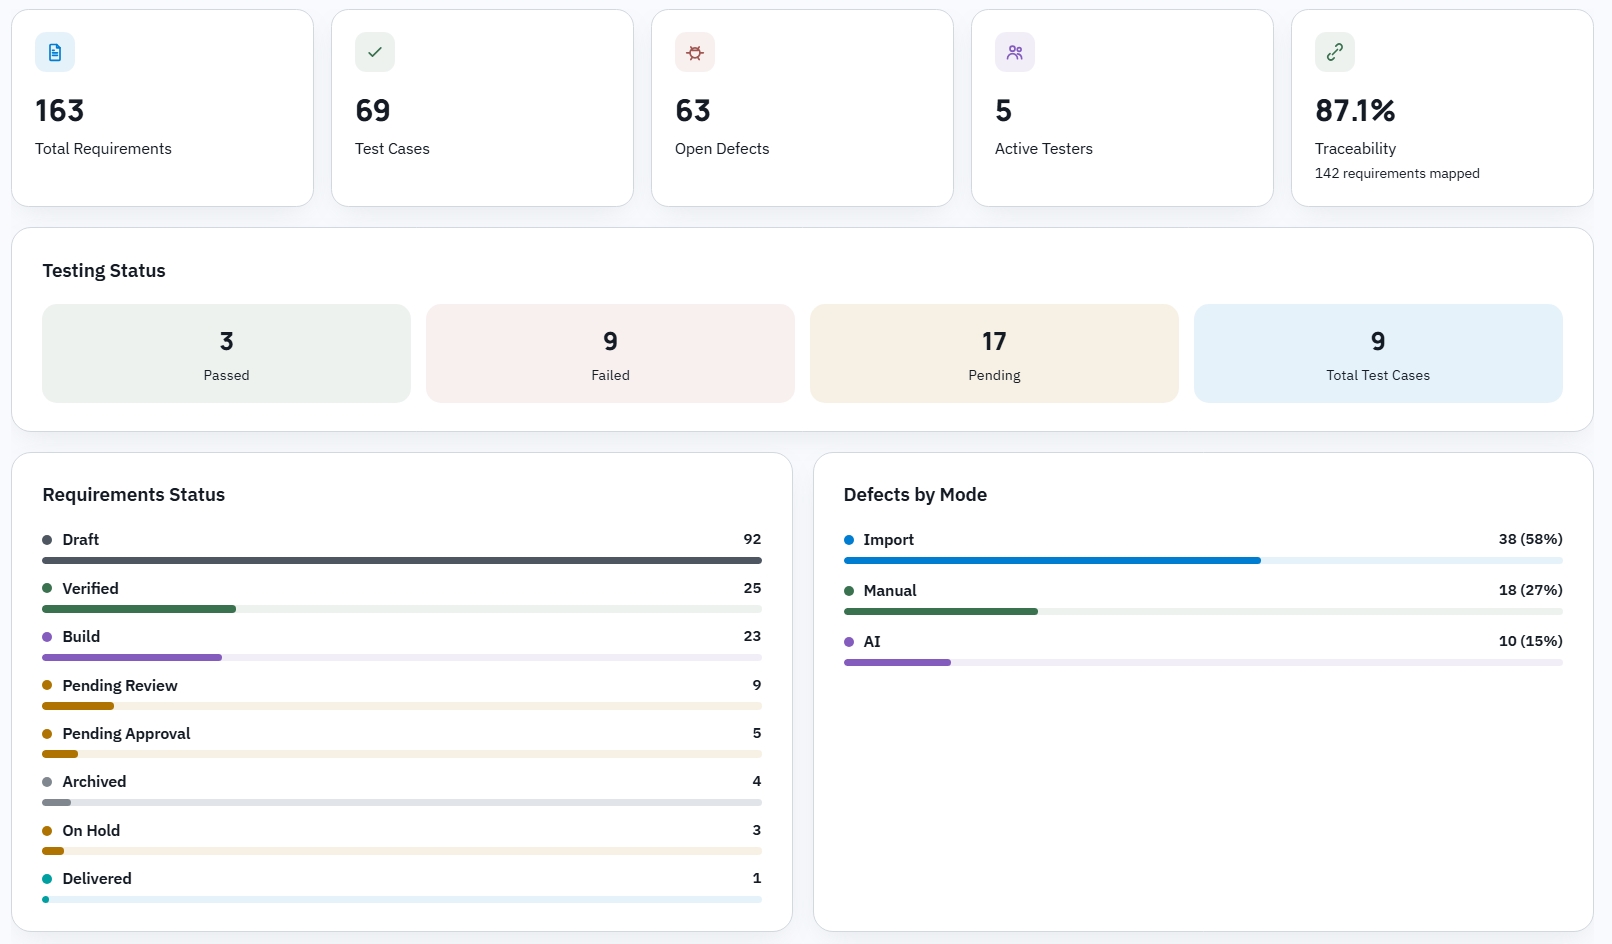The height and width of the screenshot is (944, 1612).
Task: Click the green dot beside Manual
Action: coord(849,591)
